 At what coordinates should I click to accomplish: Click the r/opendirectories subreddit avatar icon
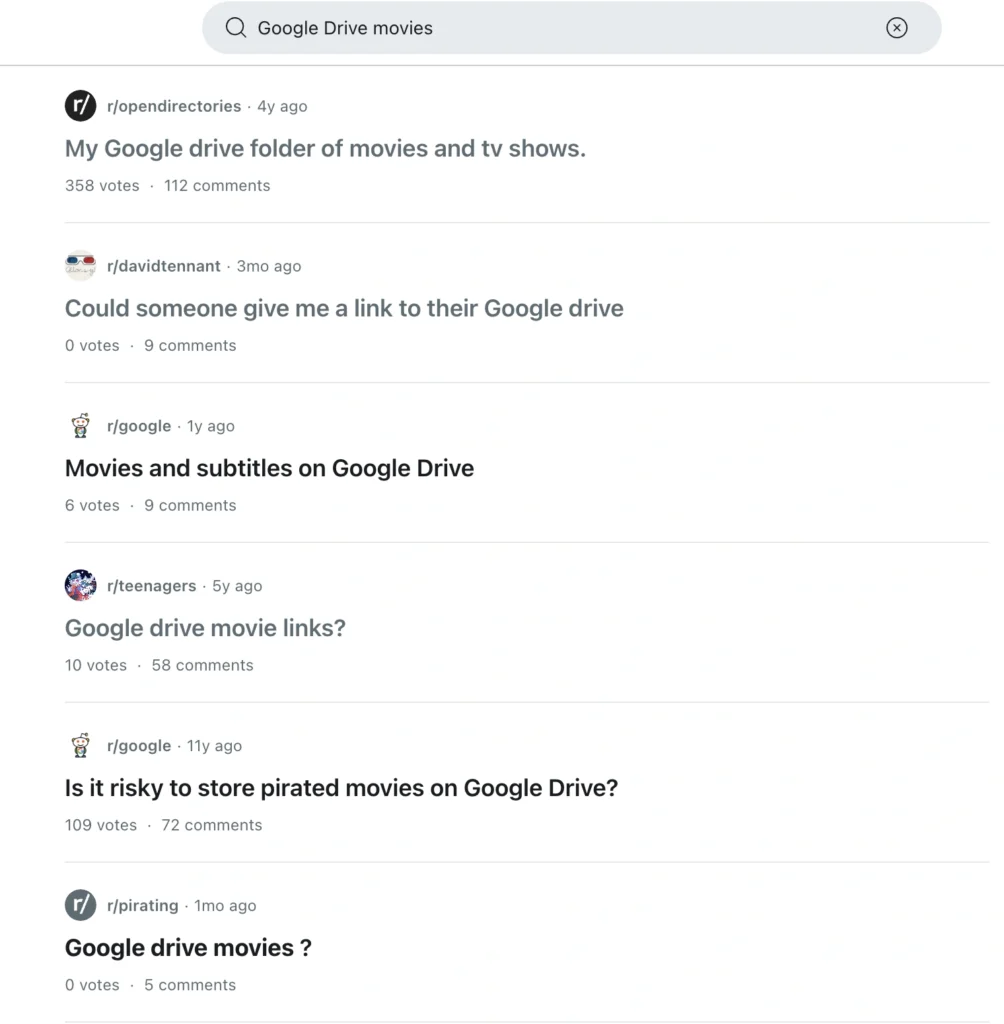80,105
